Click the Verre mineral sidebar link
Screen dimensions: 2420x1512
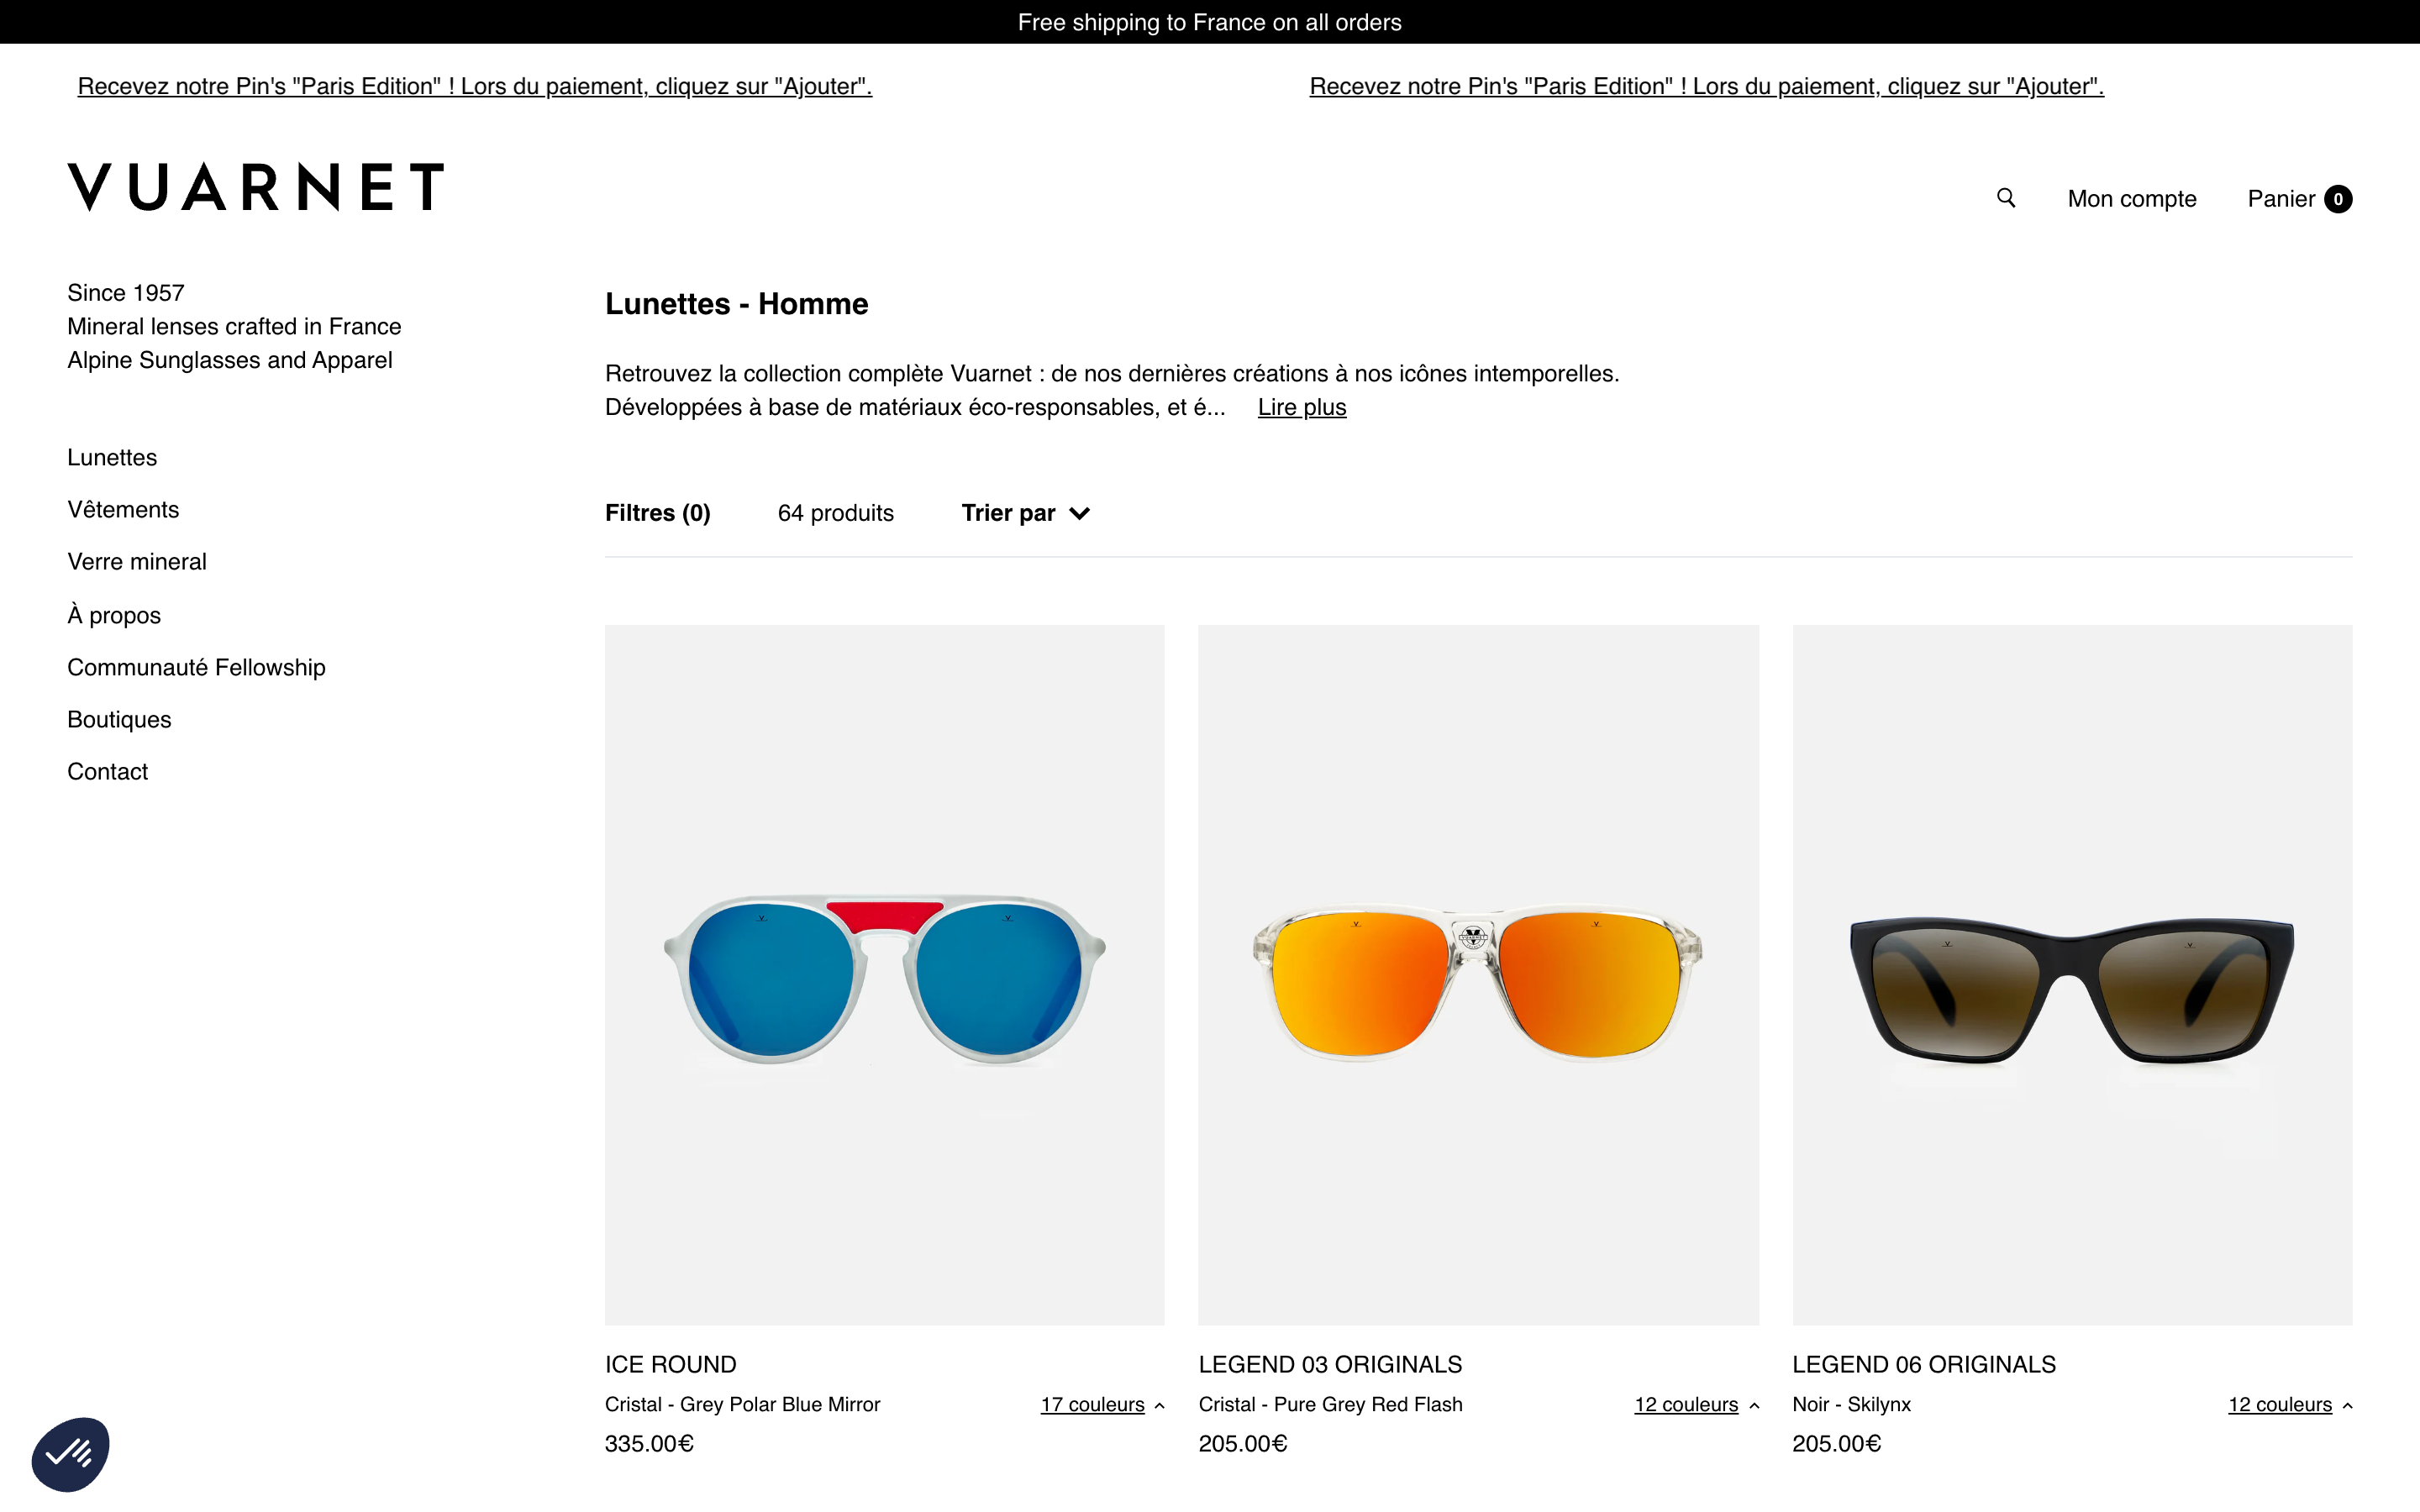click(136, 561)
